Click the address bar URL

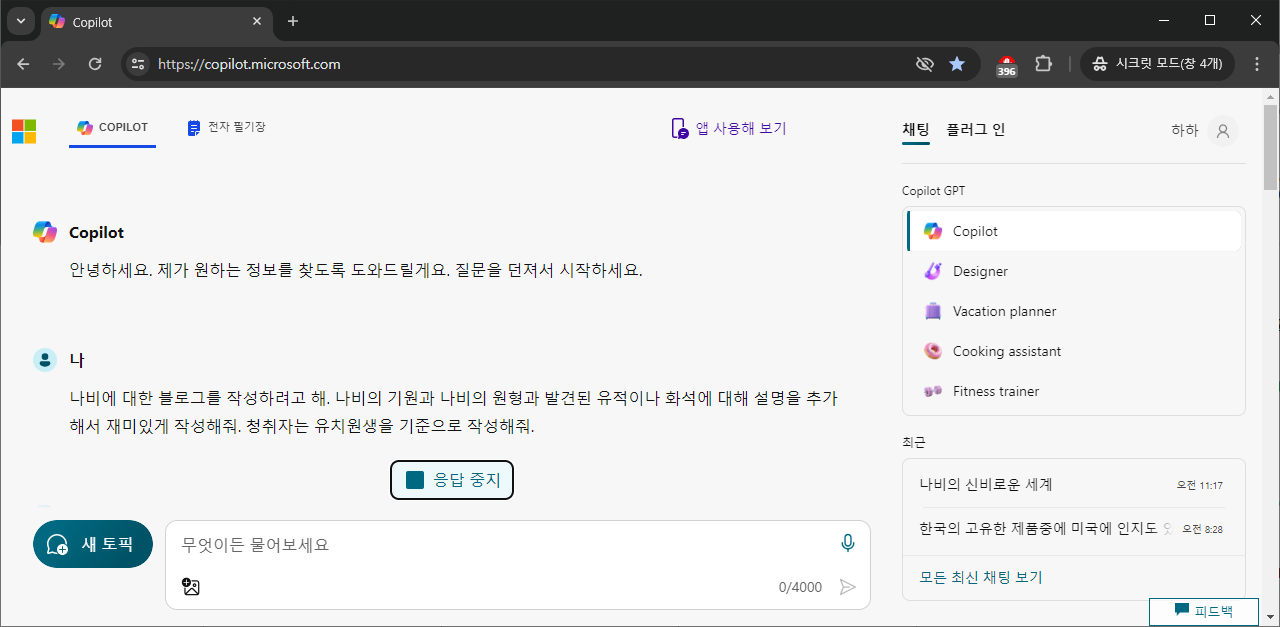point(249,64)
